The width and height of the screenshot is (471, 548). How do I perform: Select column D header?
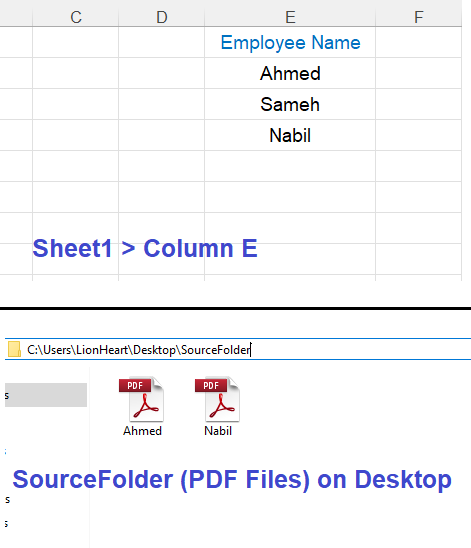click(161, 17)
